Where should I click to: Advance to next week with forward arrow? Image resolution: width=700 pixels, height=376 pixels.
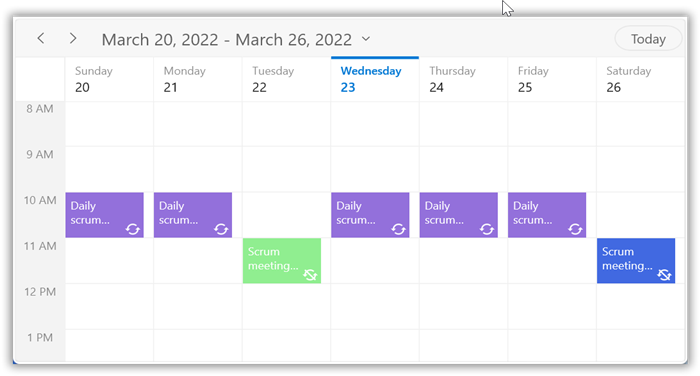pos(73,38)
